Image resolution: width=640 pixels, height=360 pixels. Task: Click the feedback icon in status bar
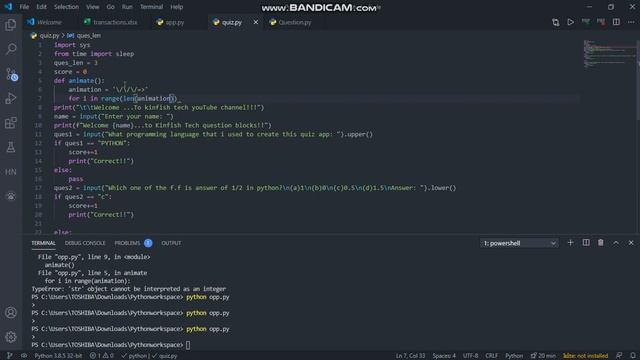pyautogui.click(x=619, y=356)
